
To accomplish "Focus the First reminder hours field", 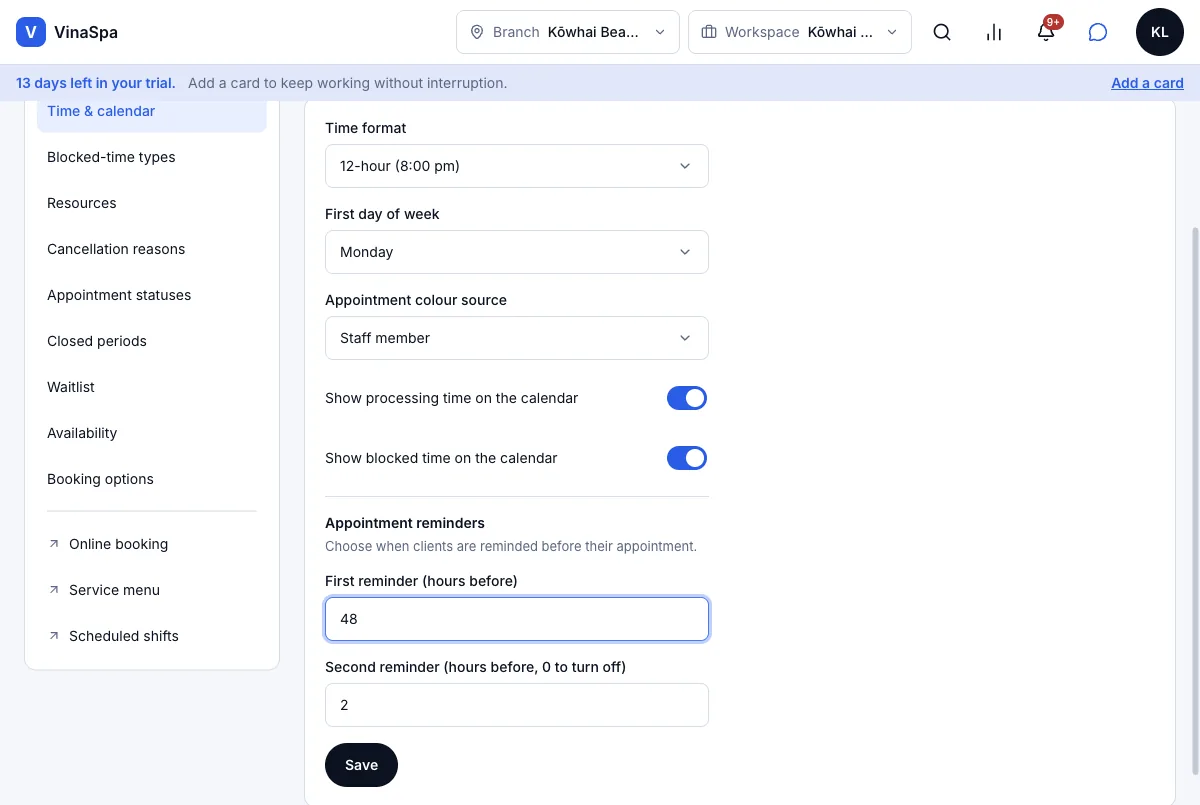I will (x=517, y=619).
